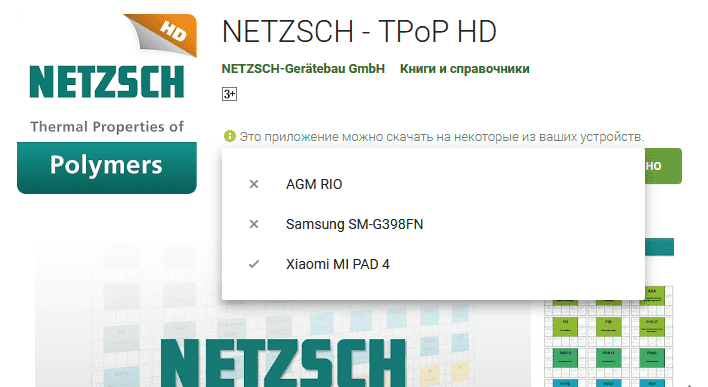Image resolution: width=708 pixels, height=387 pixels.
Task: Click the teal Polymers banner in logo
Action: 107,168
